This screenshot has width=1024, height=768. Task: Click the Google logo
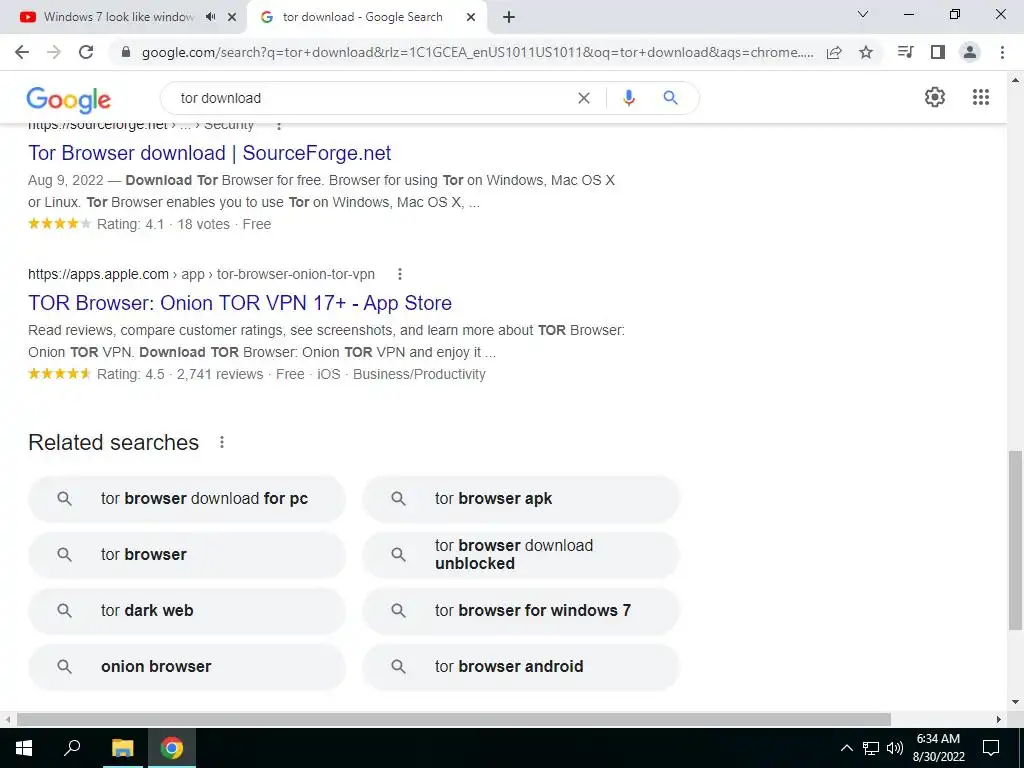pos(69,99)
